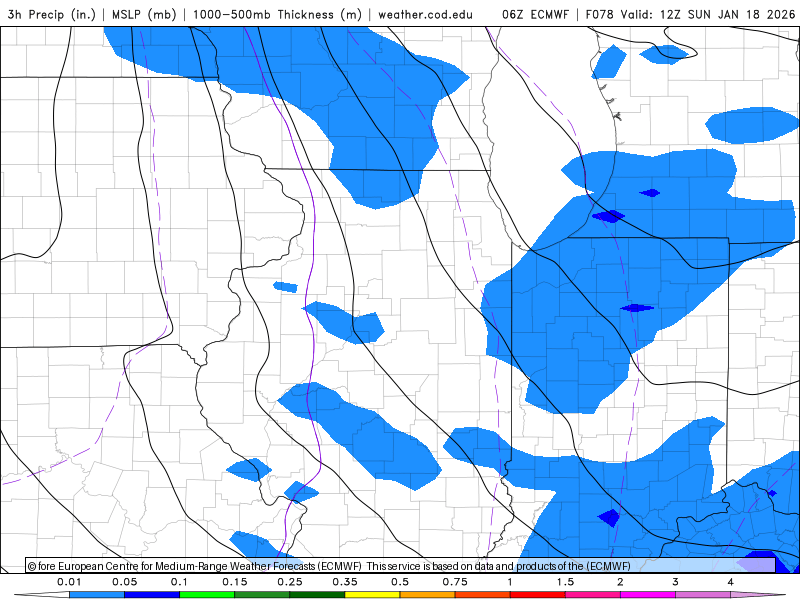Image resolution: width=800 pixels, height=600 pixels.
Task: Click the yellow 0.35–0.5 legend swatch
Action: click(372, 595)
